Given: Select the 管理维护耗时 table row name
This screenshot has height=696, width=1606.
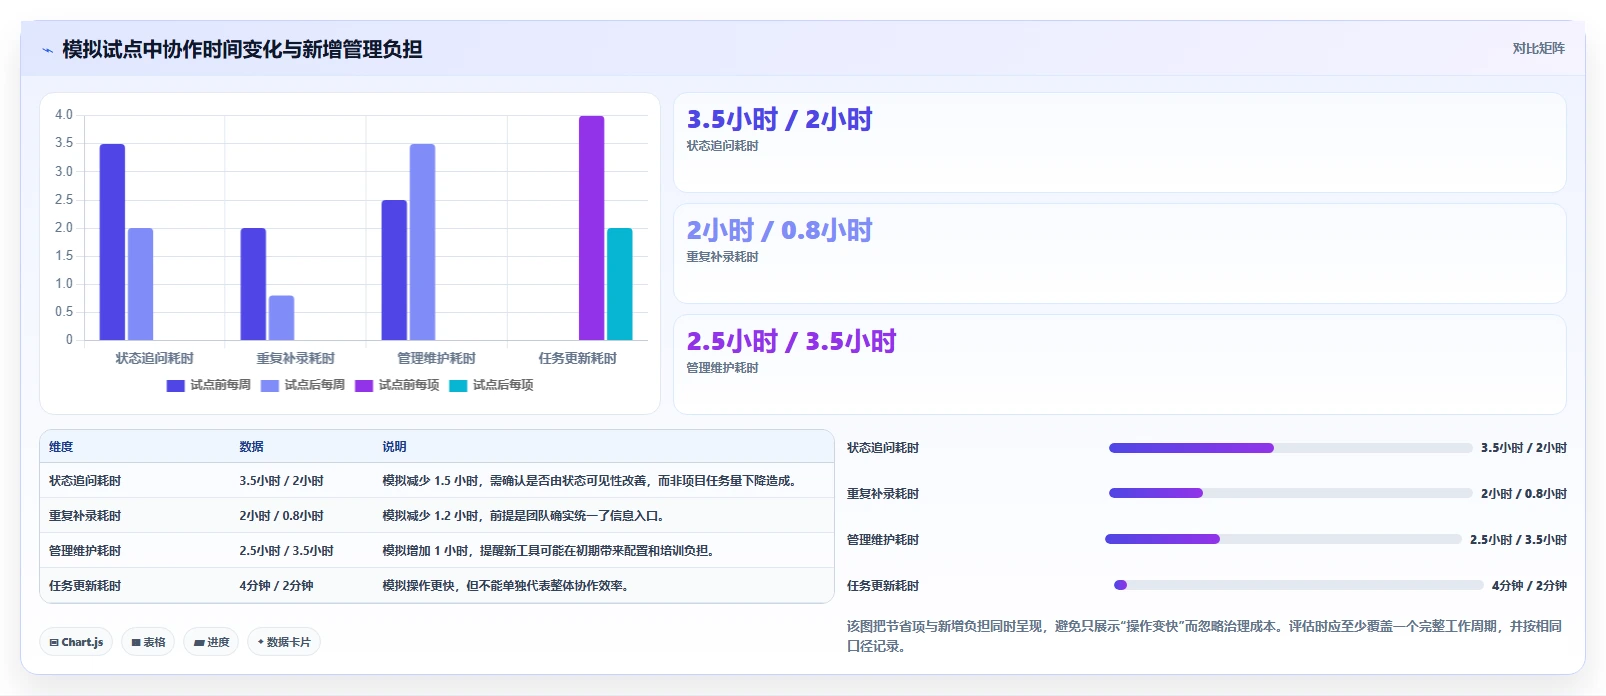Looking at the screenshot, I should click(x=85, y=551).
